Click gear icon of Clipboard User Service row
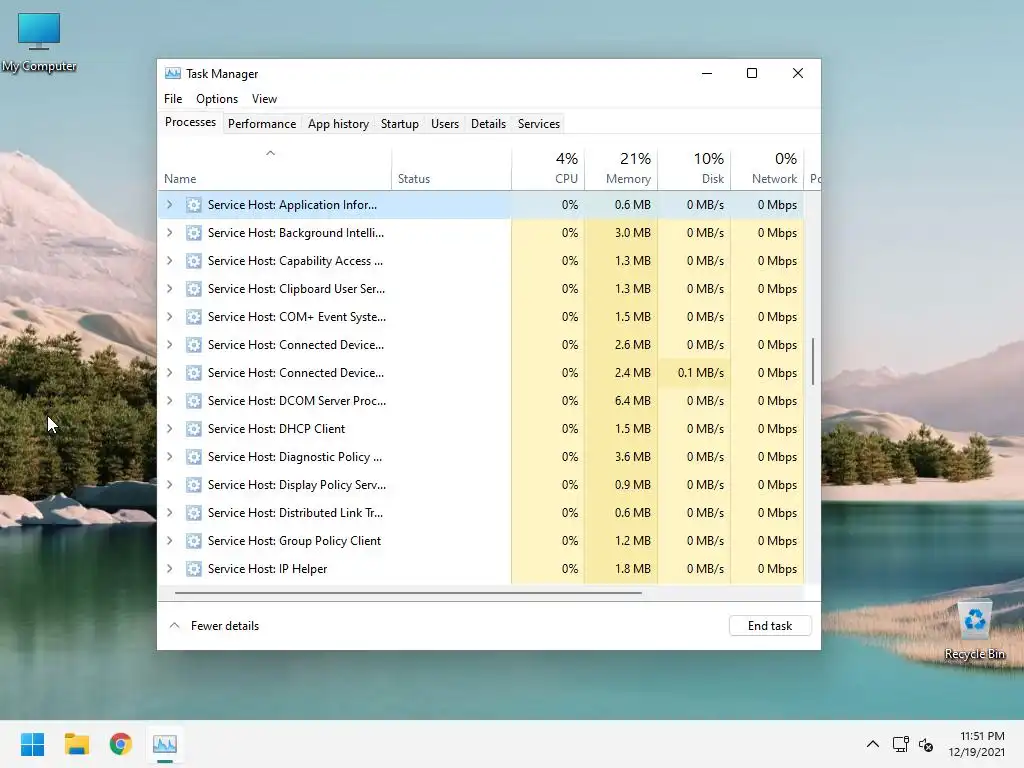The height and width of the screenshot is (768, 1024). [193, 289]
